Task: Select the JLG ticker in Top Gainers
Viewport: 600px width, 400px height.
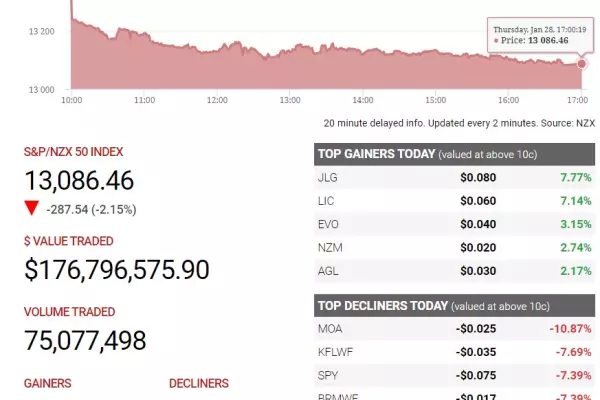Action: coord(328,178)
